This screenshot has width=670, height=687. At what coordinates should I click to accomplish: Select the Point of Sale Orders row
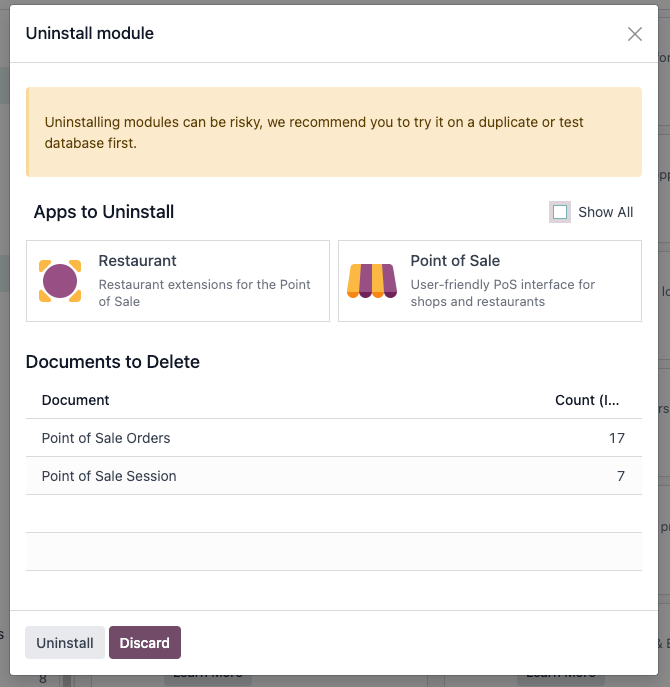coord(106,438)
